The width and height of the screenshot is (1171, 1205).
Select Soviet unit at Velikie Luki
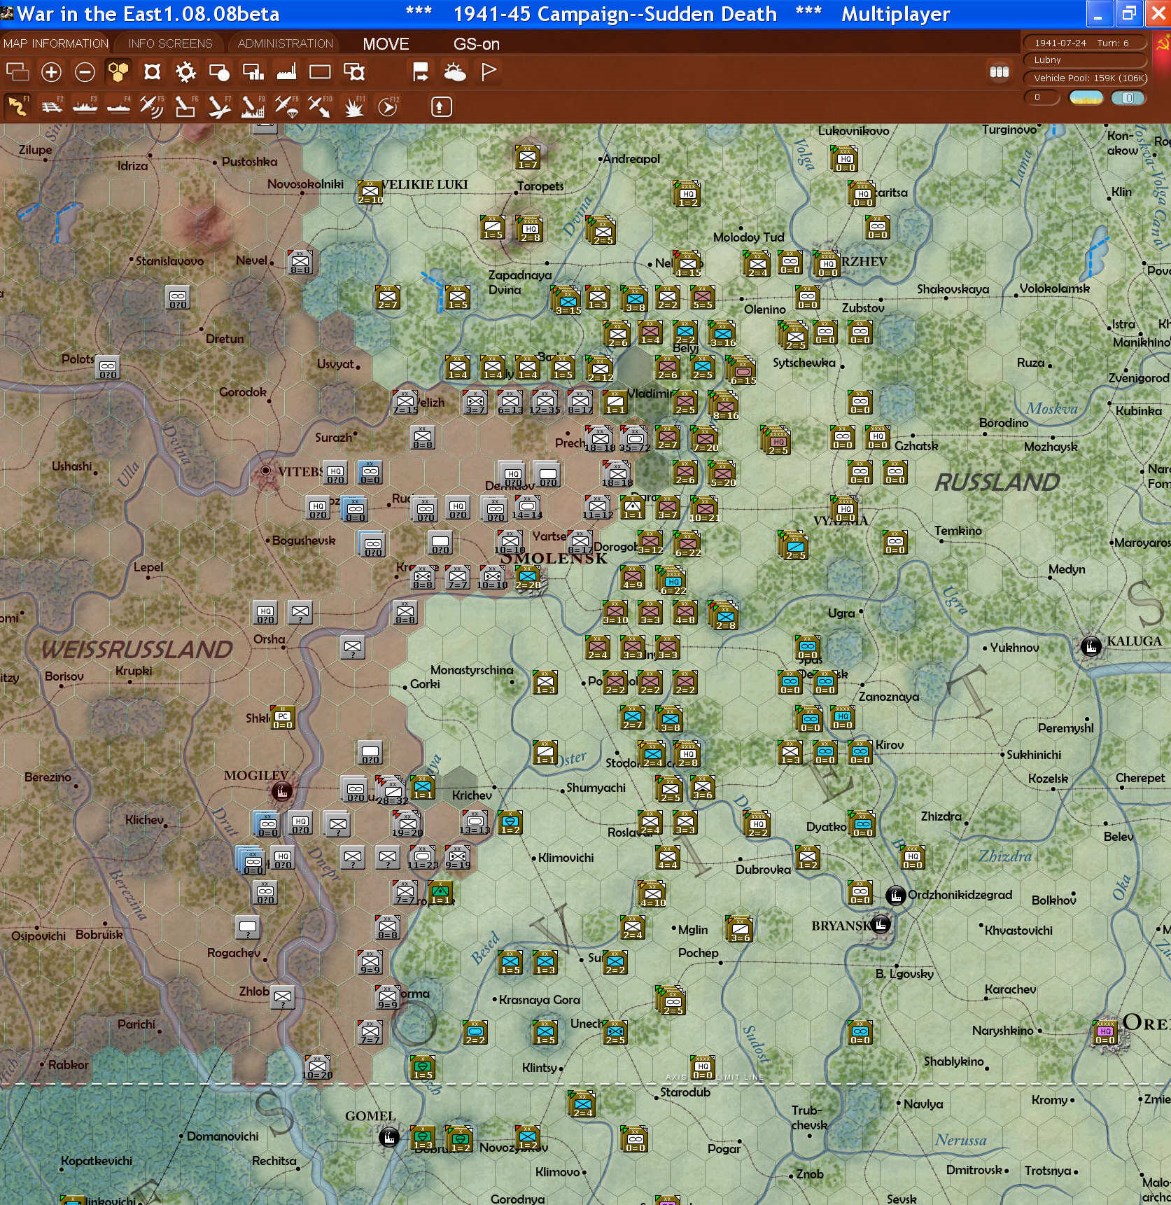pyautogui.click(x=370, y=191)
